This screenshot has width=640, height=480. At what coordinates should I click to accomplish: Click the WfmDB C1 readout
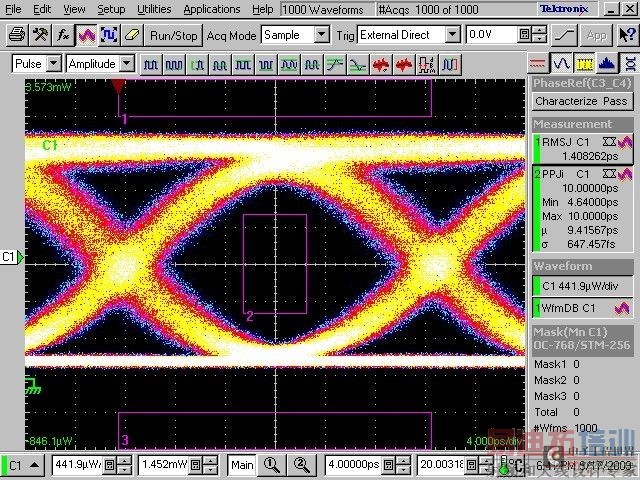pyautogui.click(x=583, y=308)
